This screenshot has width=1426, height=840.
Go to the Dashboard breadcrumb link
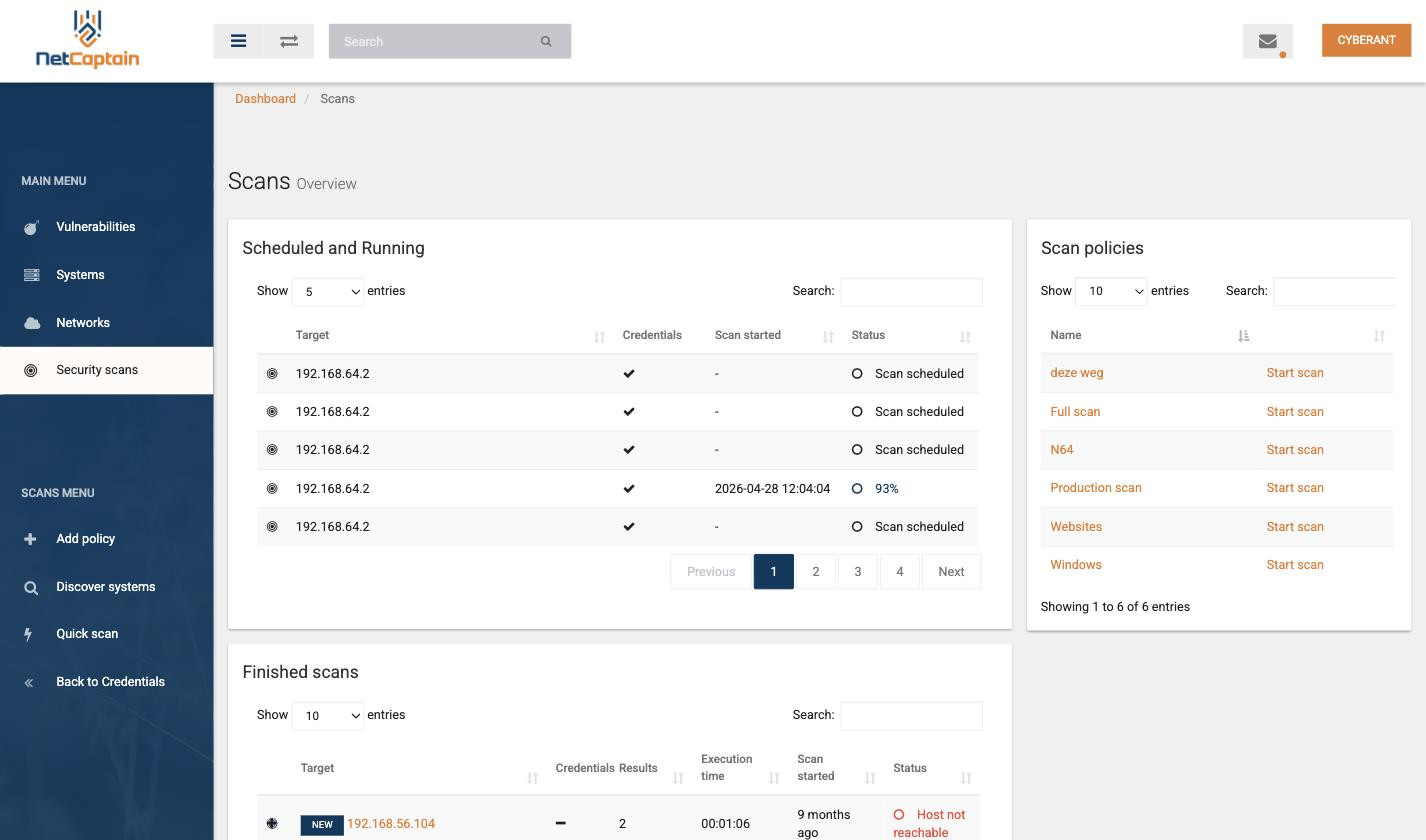(x=265, y=99)
